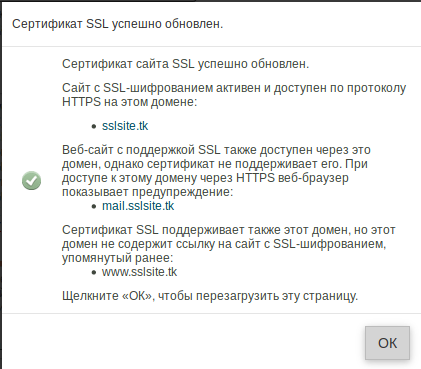Open the sslsite.tk link
The image size is (421, 369).
click(x=125, y=126)
